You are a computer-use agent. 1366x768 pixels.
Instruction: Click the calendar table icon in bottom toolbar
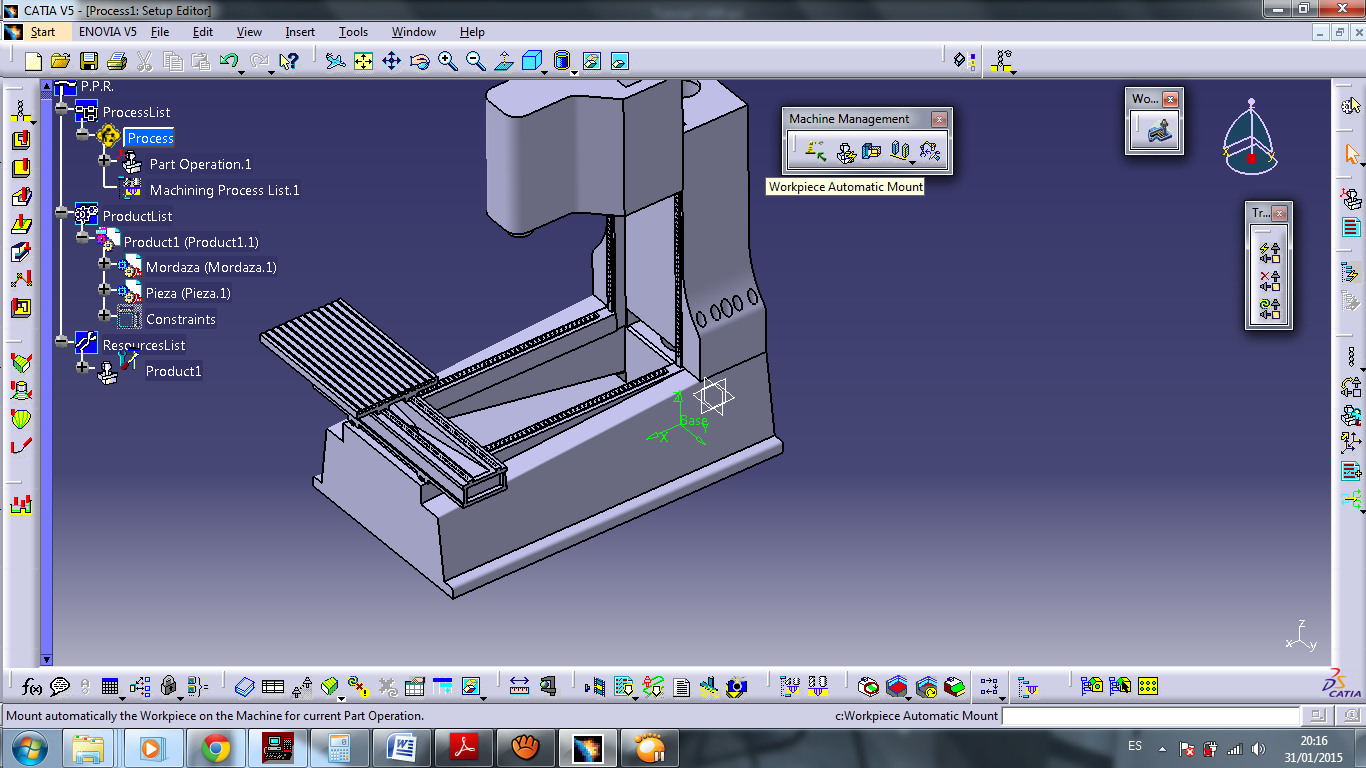pos(415,687)
